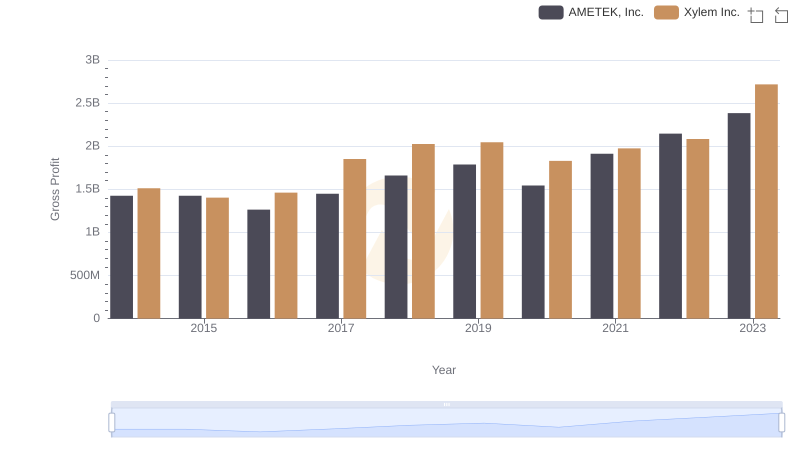The width and height of the screenshot is (800, 461).
Task: Click the AMETEK 2022 bar
Action: coord(670,226)
